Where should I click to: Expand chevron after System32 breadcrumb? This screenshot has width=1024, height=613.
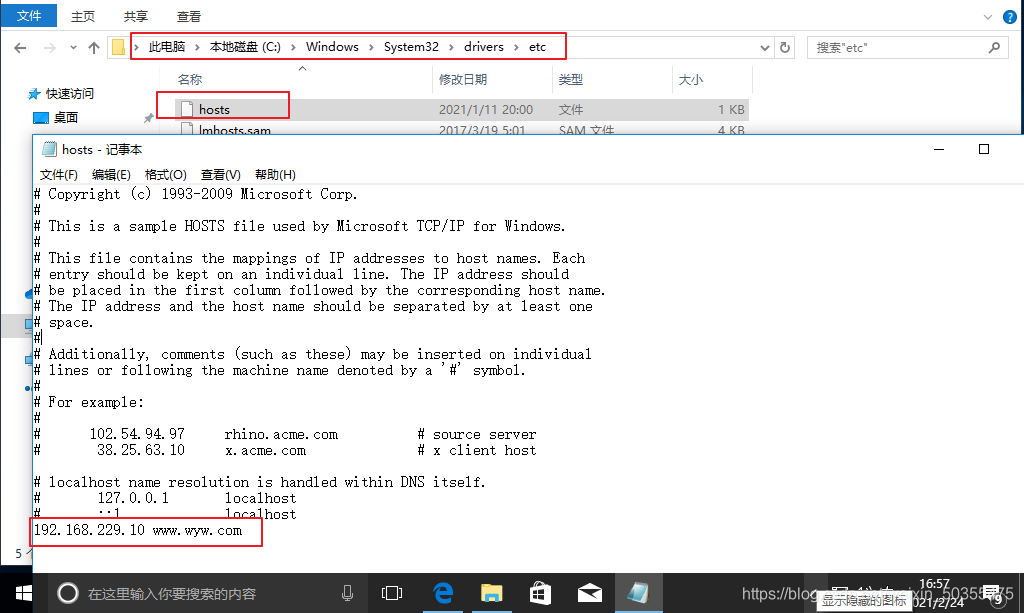451,47
